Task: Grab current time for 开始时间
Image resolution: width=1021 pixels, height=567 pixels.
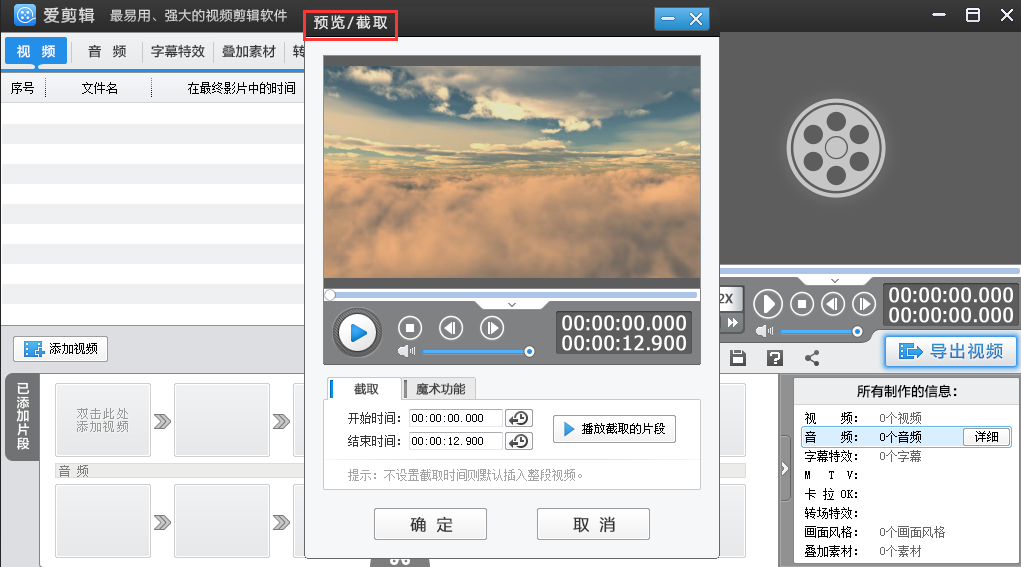Action: tap(519, 418)
